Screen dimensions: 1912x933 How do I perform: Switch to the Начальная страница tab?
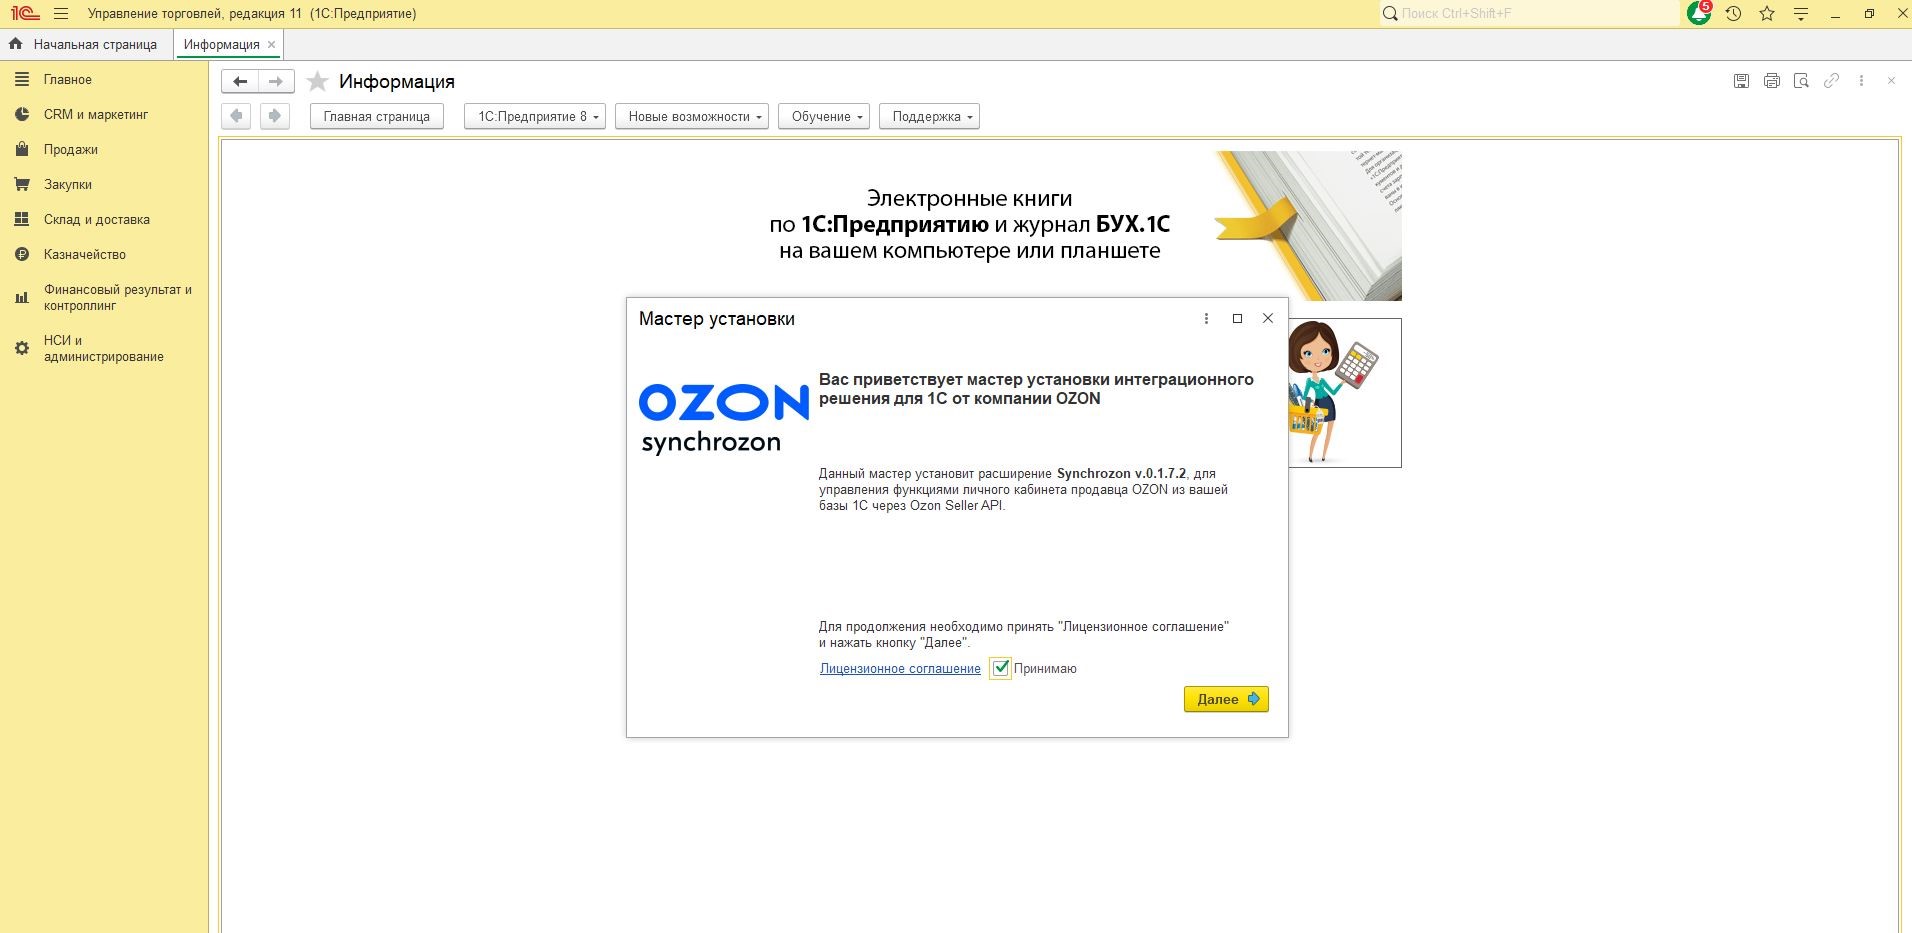coord(84,44)
